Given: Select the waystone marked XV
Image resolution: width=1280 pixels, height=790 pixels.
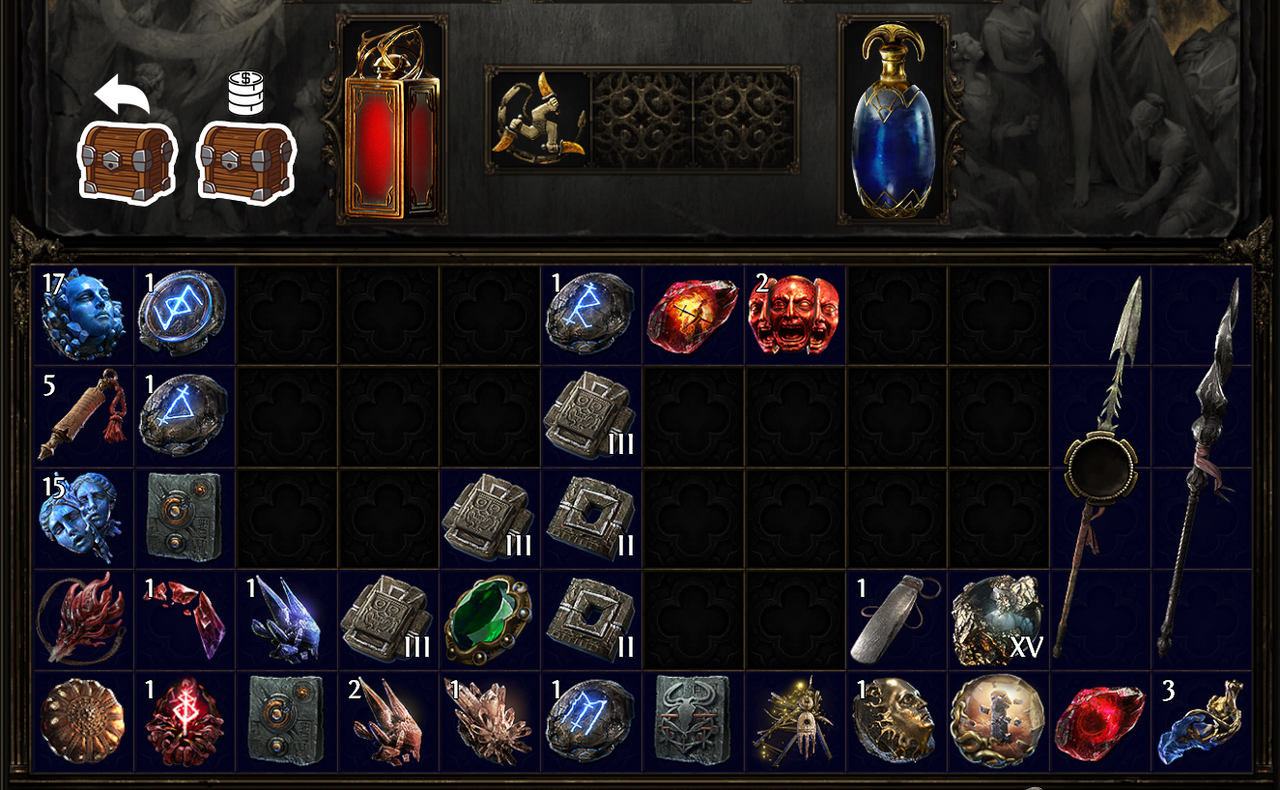Looking at the screenshot, I should coord(998,620).
